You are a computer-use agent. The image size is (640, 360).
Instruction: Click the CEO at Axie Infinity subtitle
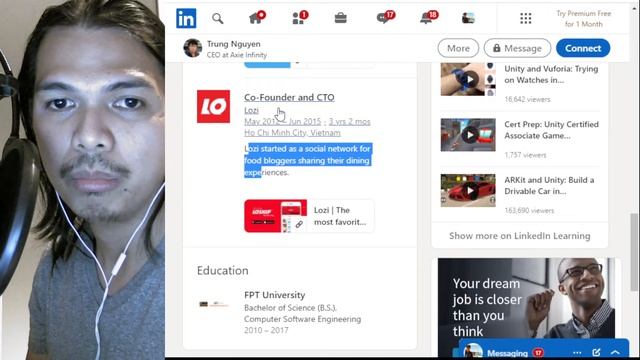[x=236, y=55]
